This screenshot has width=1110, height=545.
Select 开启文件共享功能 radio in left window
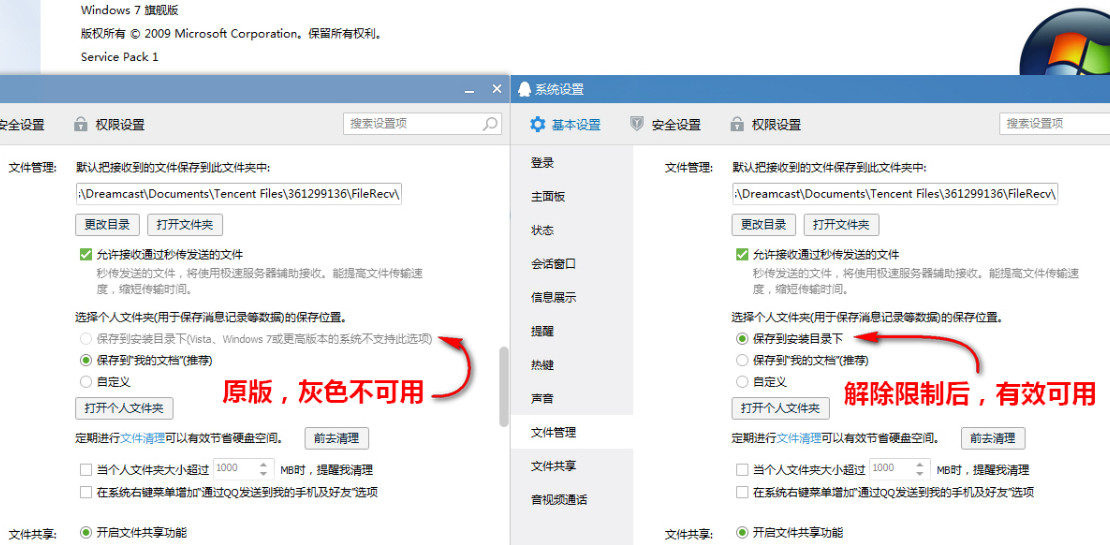[86, 532]
